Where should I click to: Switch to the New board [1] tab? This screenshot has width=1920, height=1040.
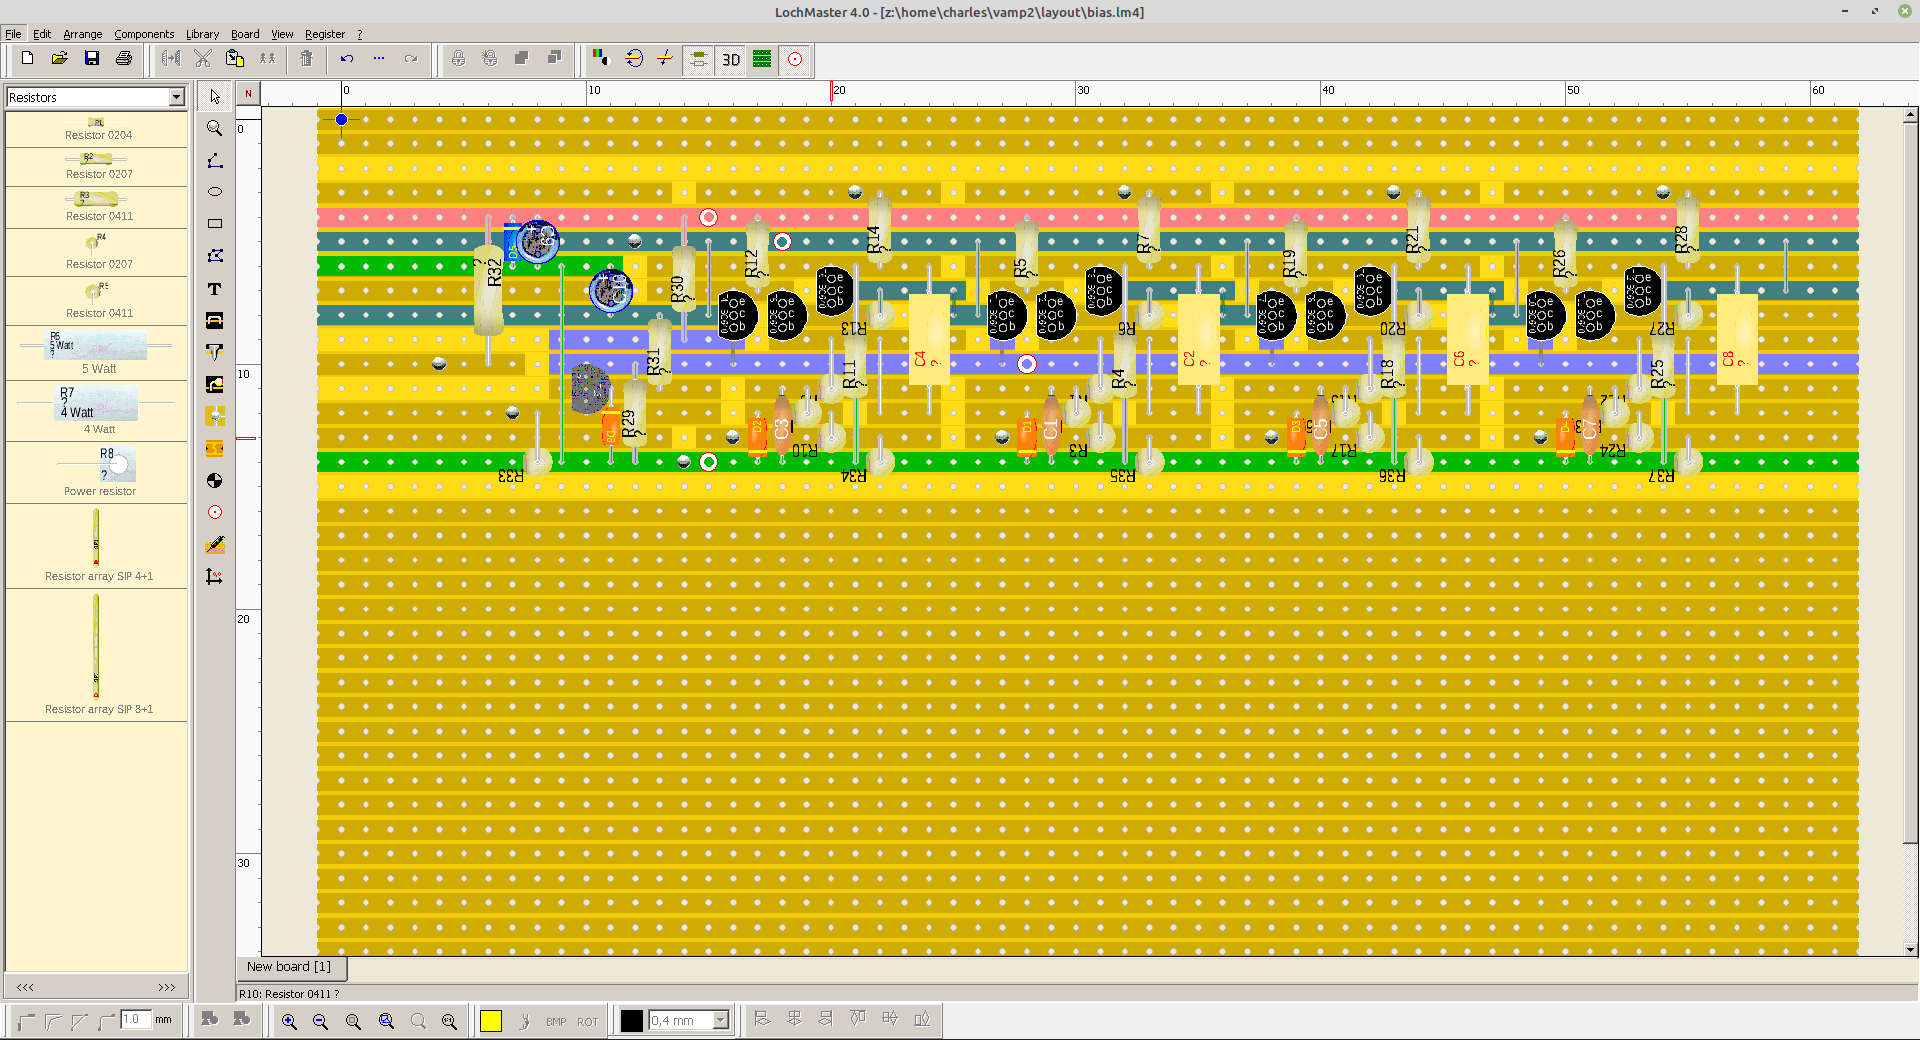[x=289, y=967]
